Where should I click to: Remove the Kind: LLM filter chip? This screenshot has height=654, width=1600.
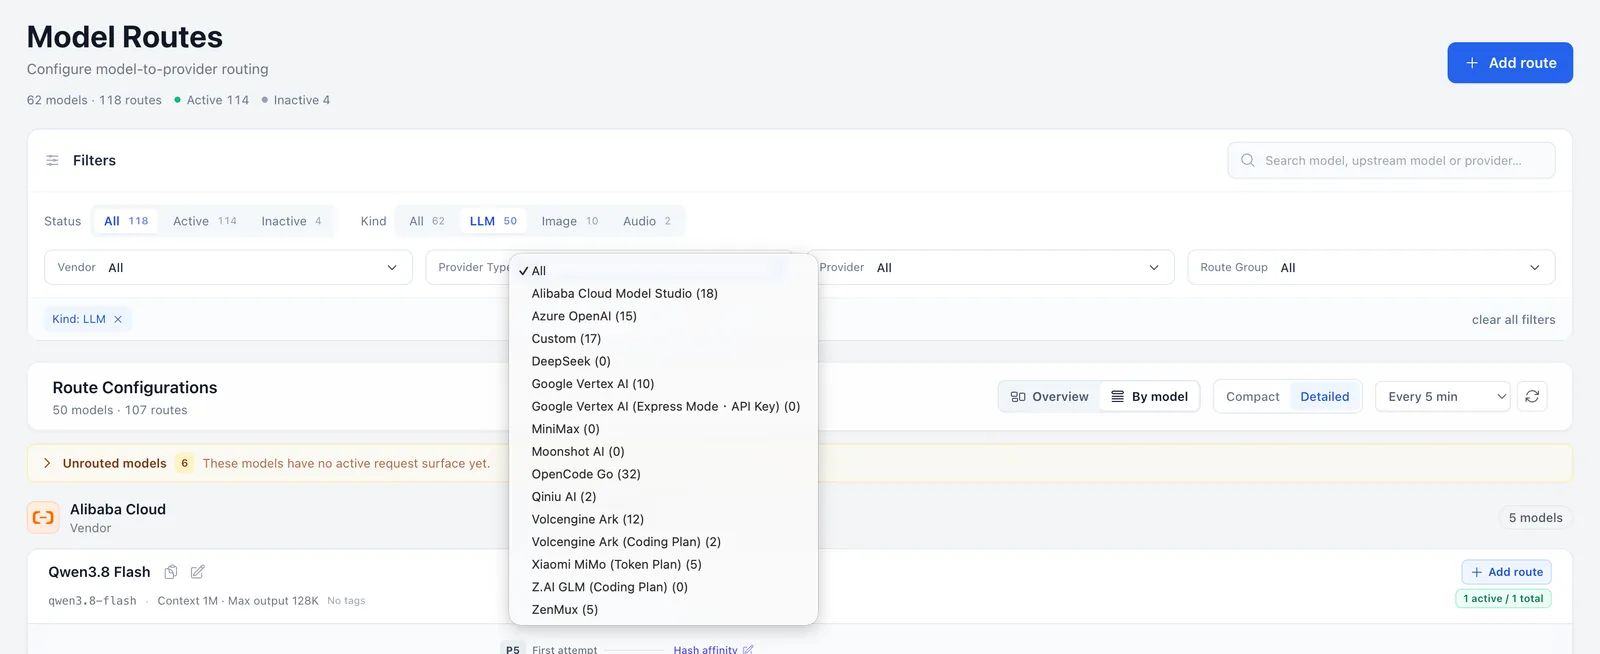tap(118, 319)
